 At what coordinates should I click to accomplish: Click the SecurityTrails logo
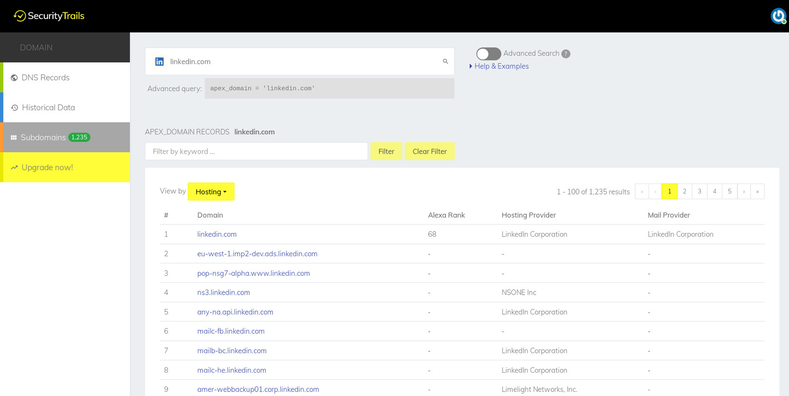pos(49,16)
